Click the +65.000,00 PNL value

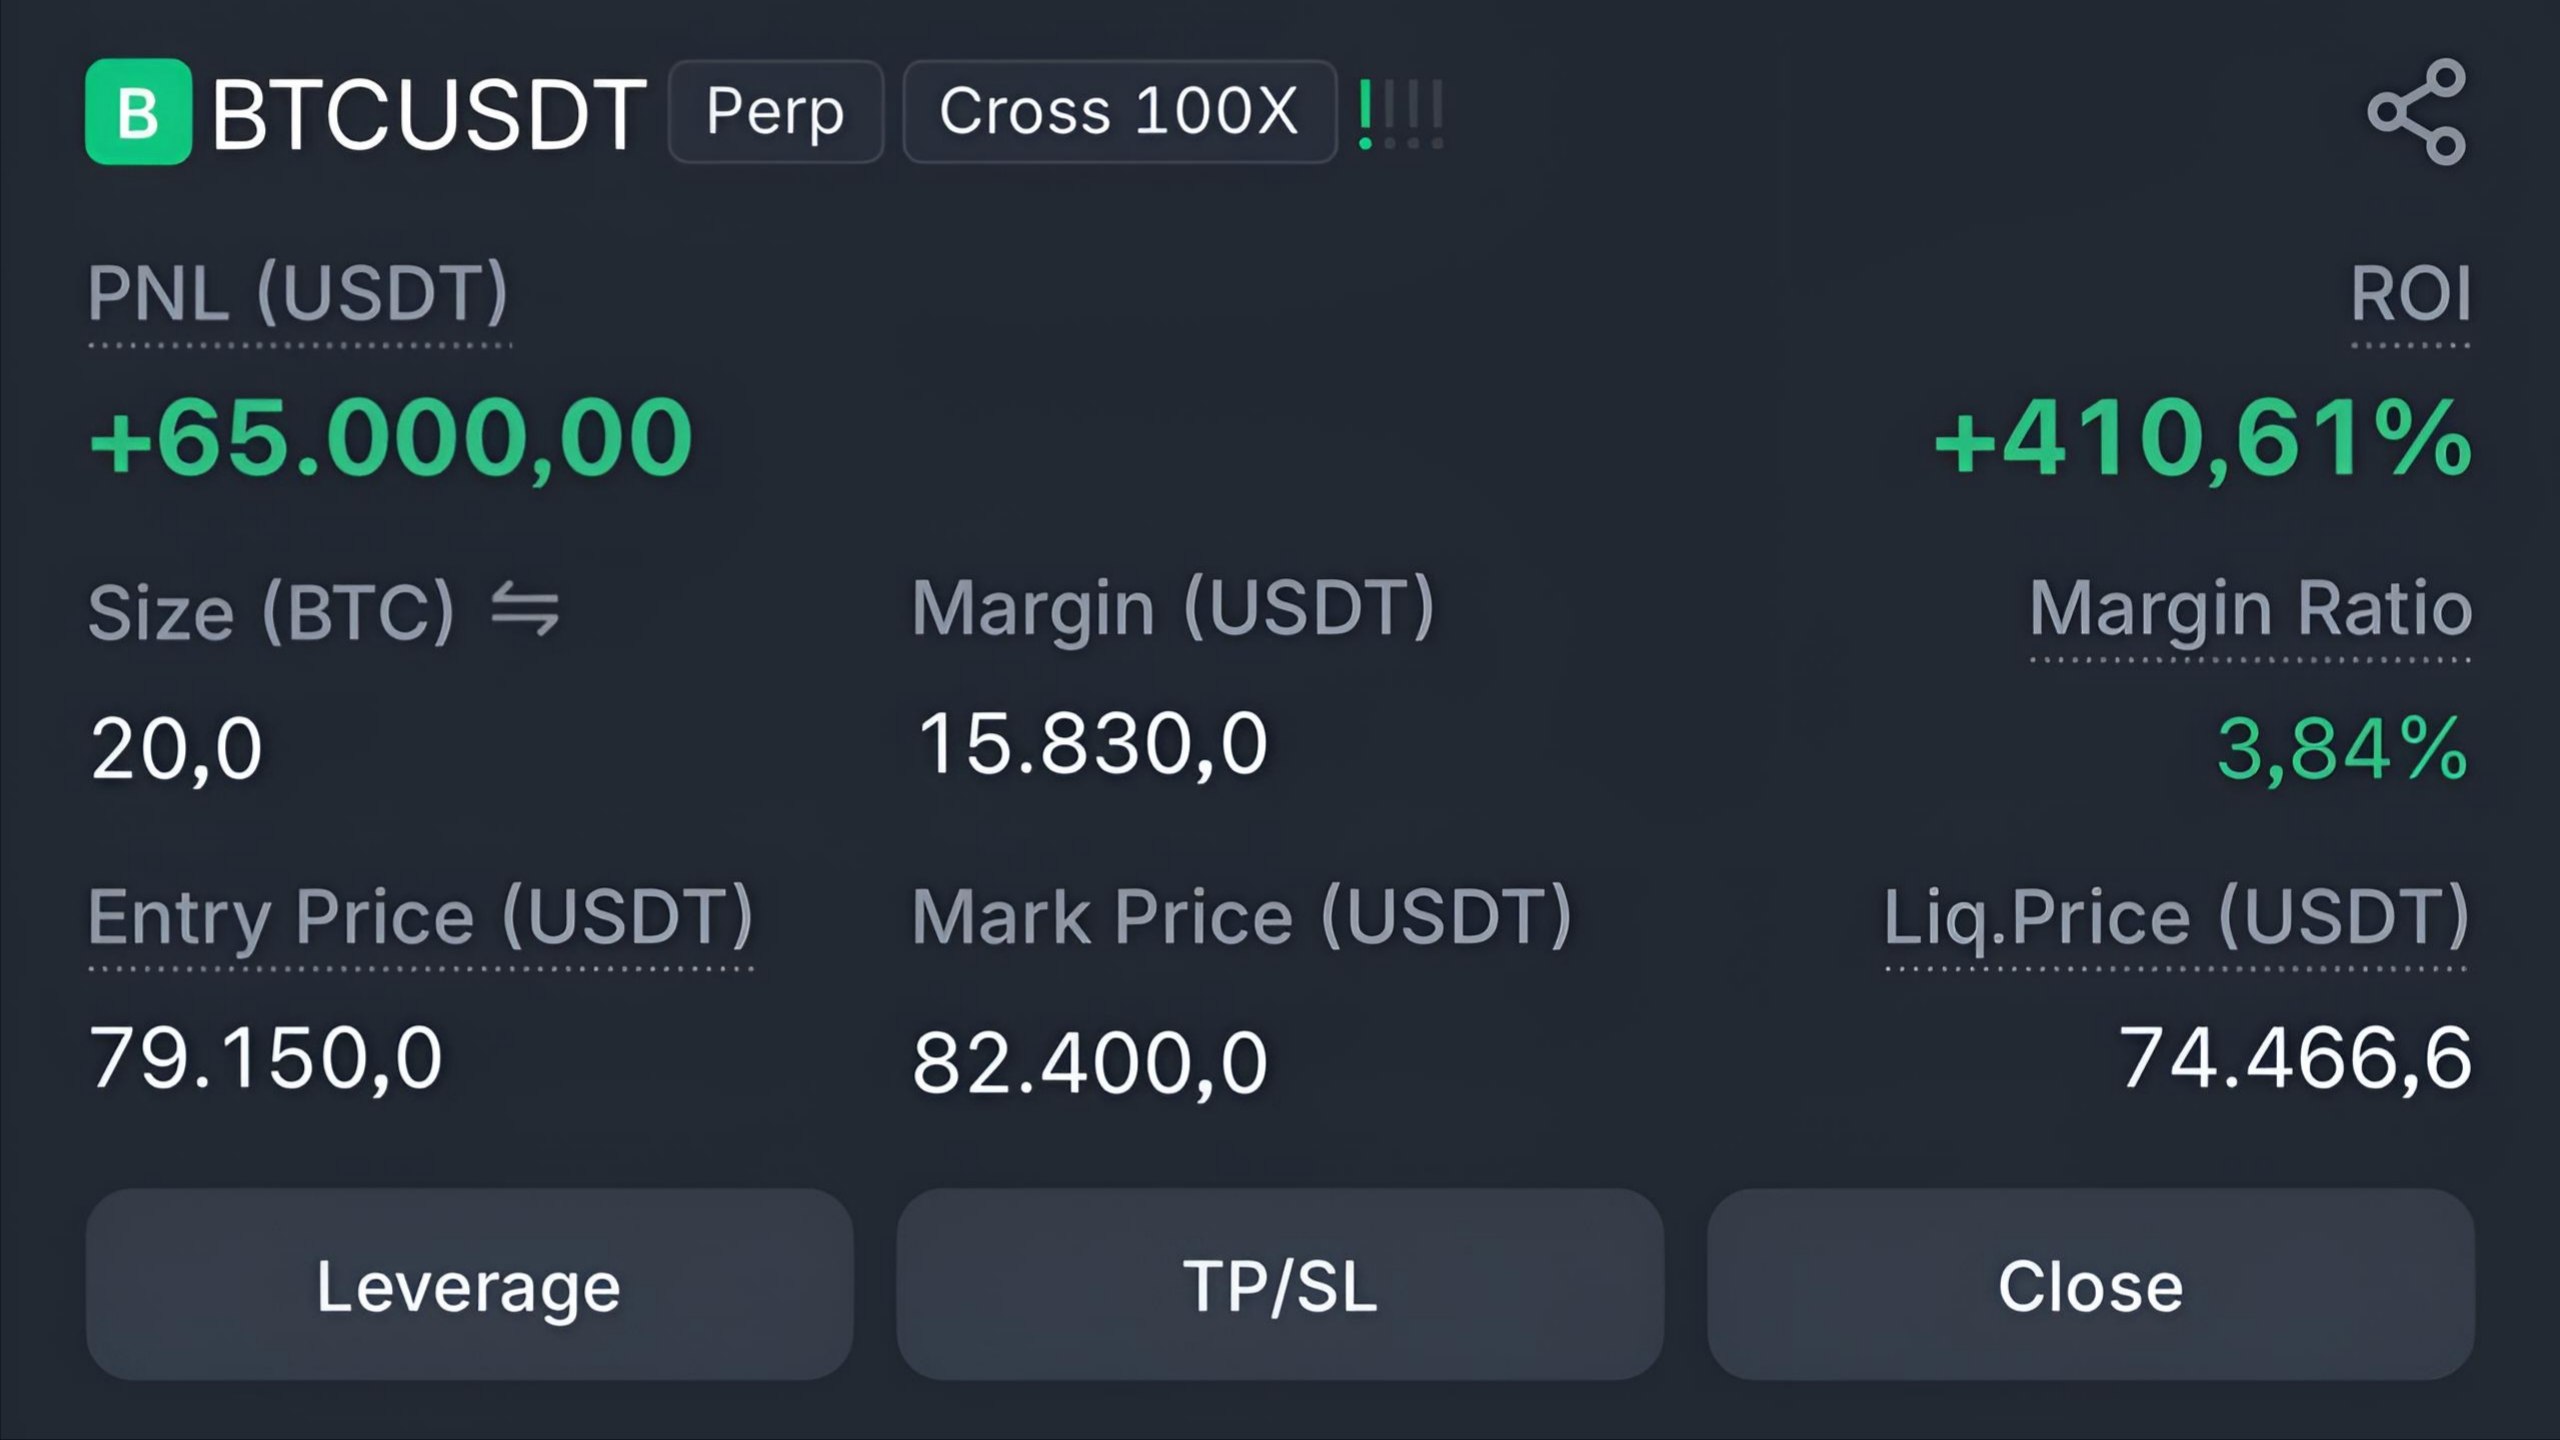pos(391,438)
